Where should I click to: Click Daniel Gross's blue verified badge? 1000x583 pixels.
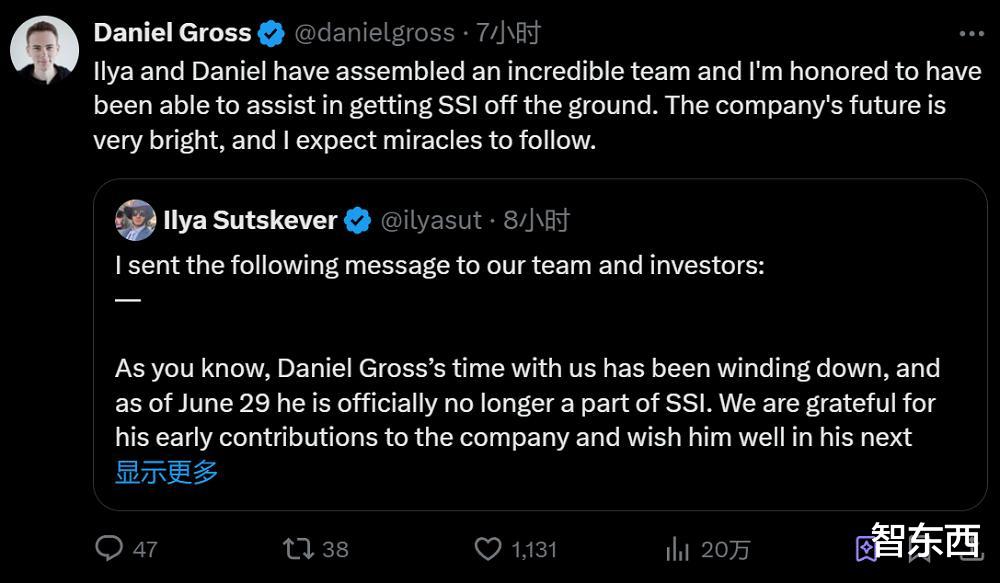[x=271, y=34]
